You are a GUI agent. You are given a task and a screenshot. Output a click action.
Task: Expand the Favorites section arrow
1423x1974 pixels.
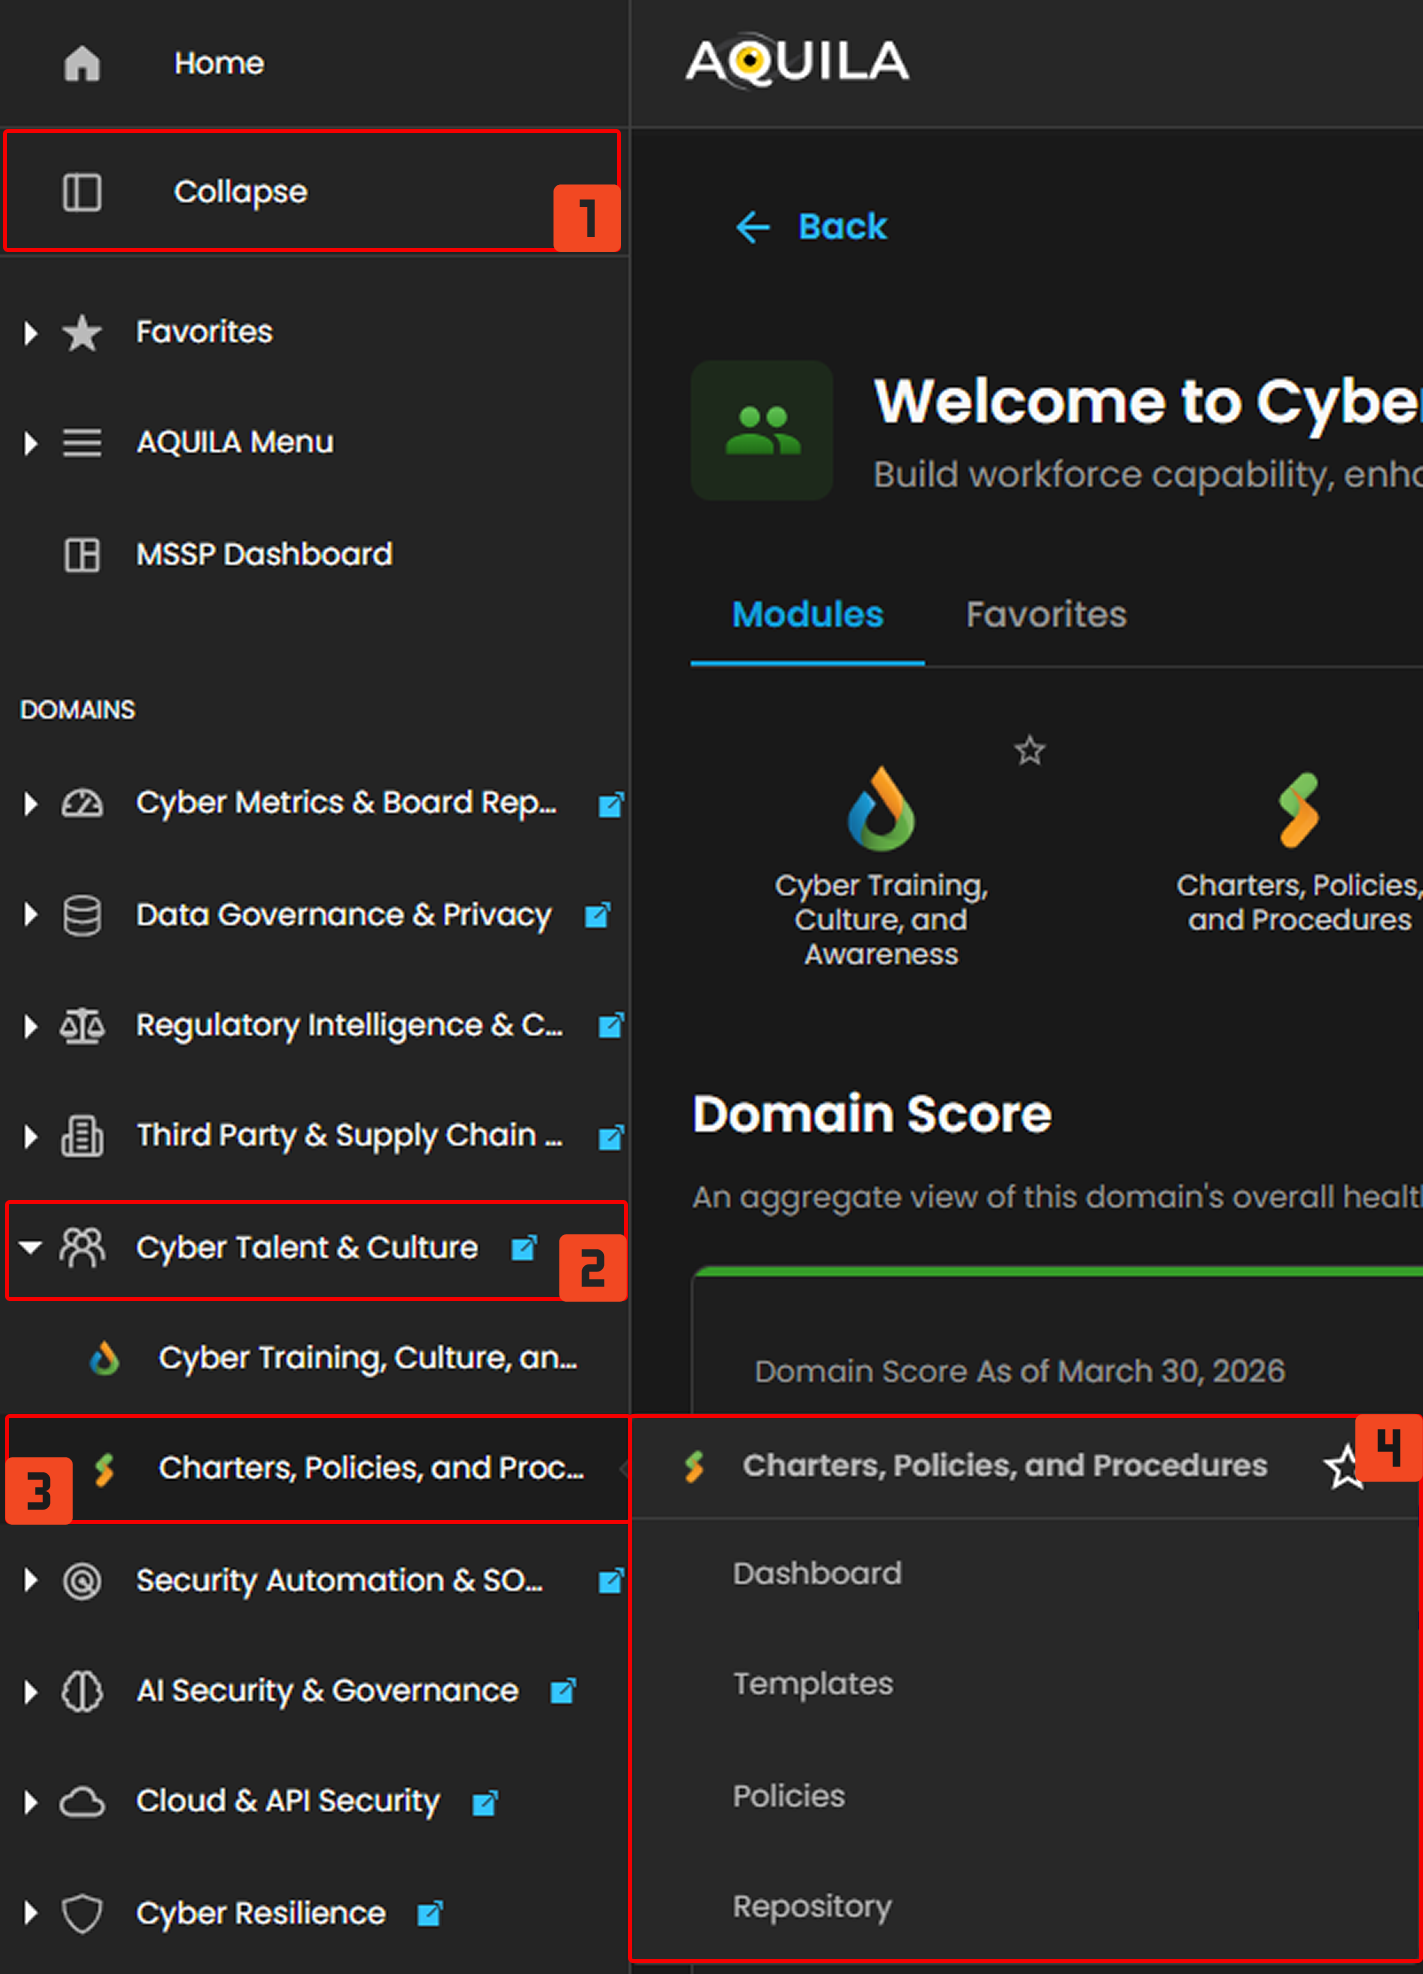click(x=31, y=332)
